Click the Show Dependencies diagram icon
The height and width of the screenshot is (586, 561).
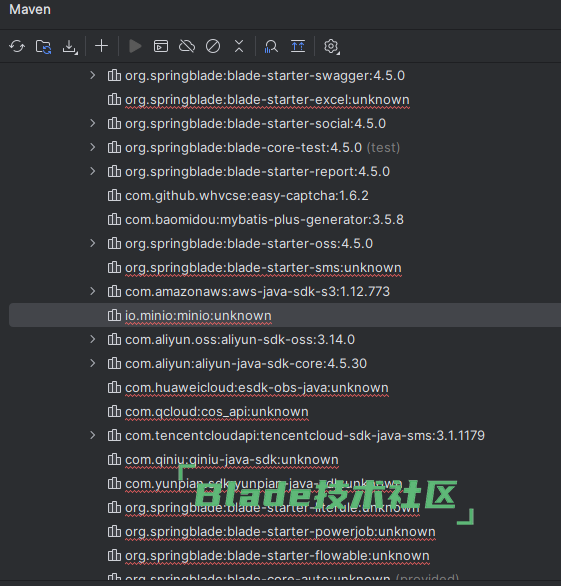point(298,46)
